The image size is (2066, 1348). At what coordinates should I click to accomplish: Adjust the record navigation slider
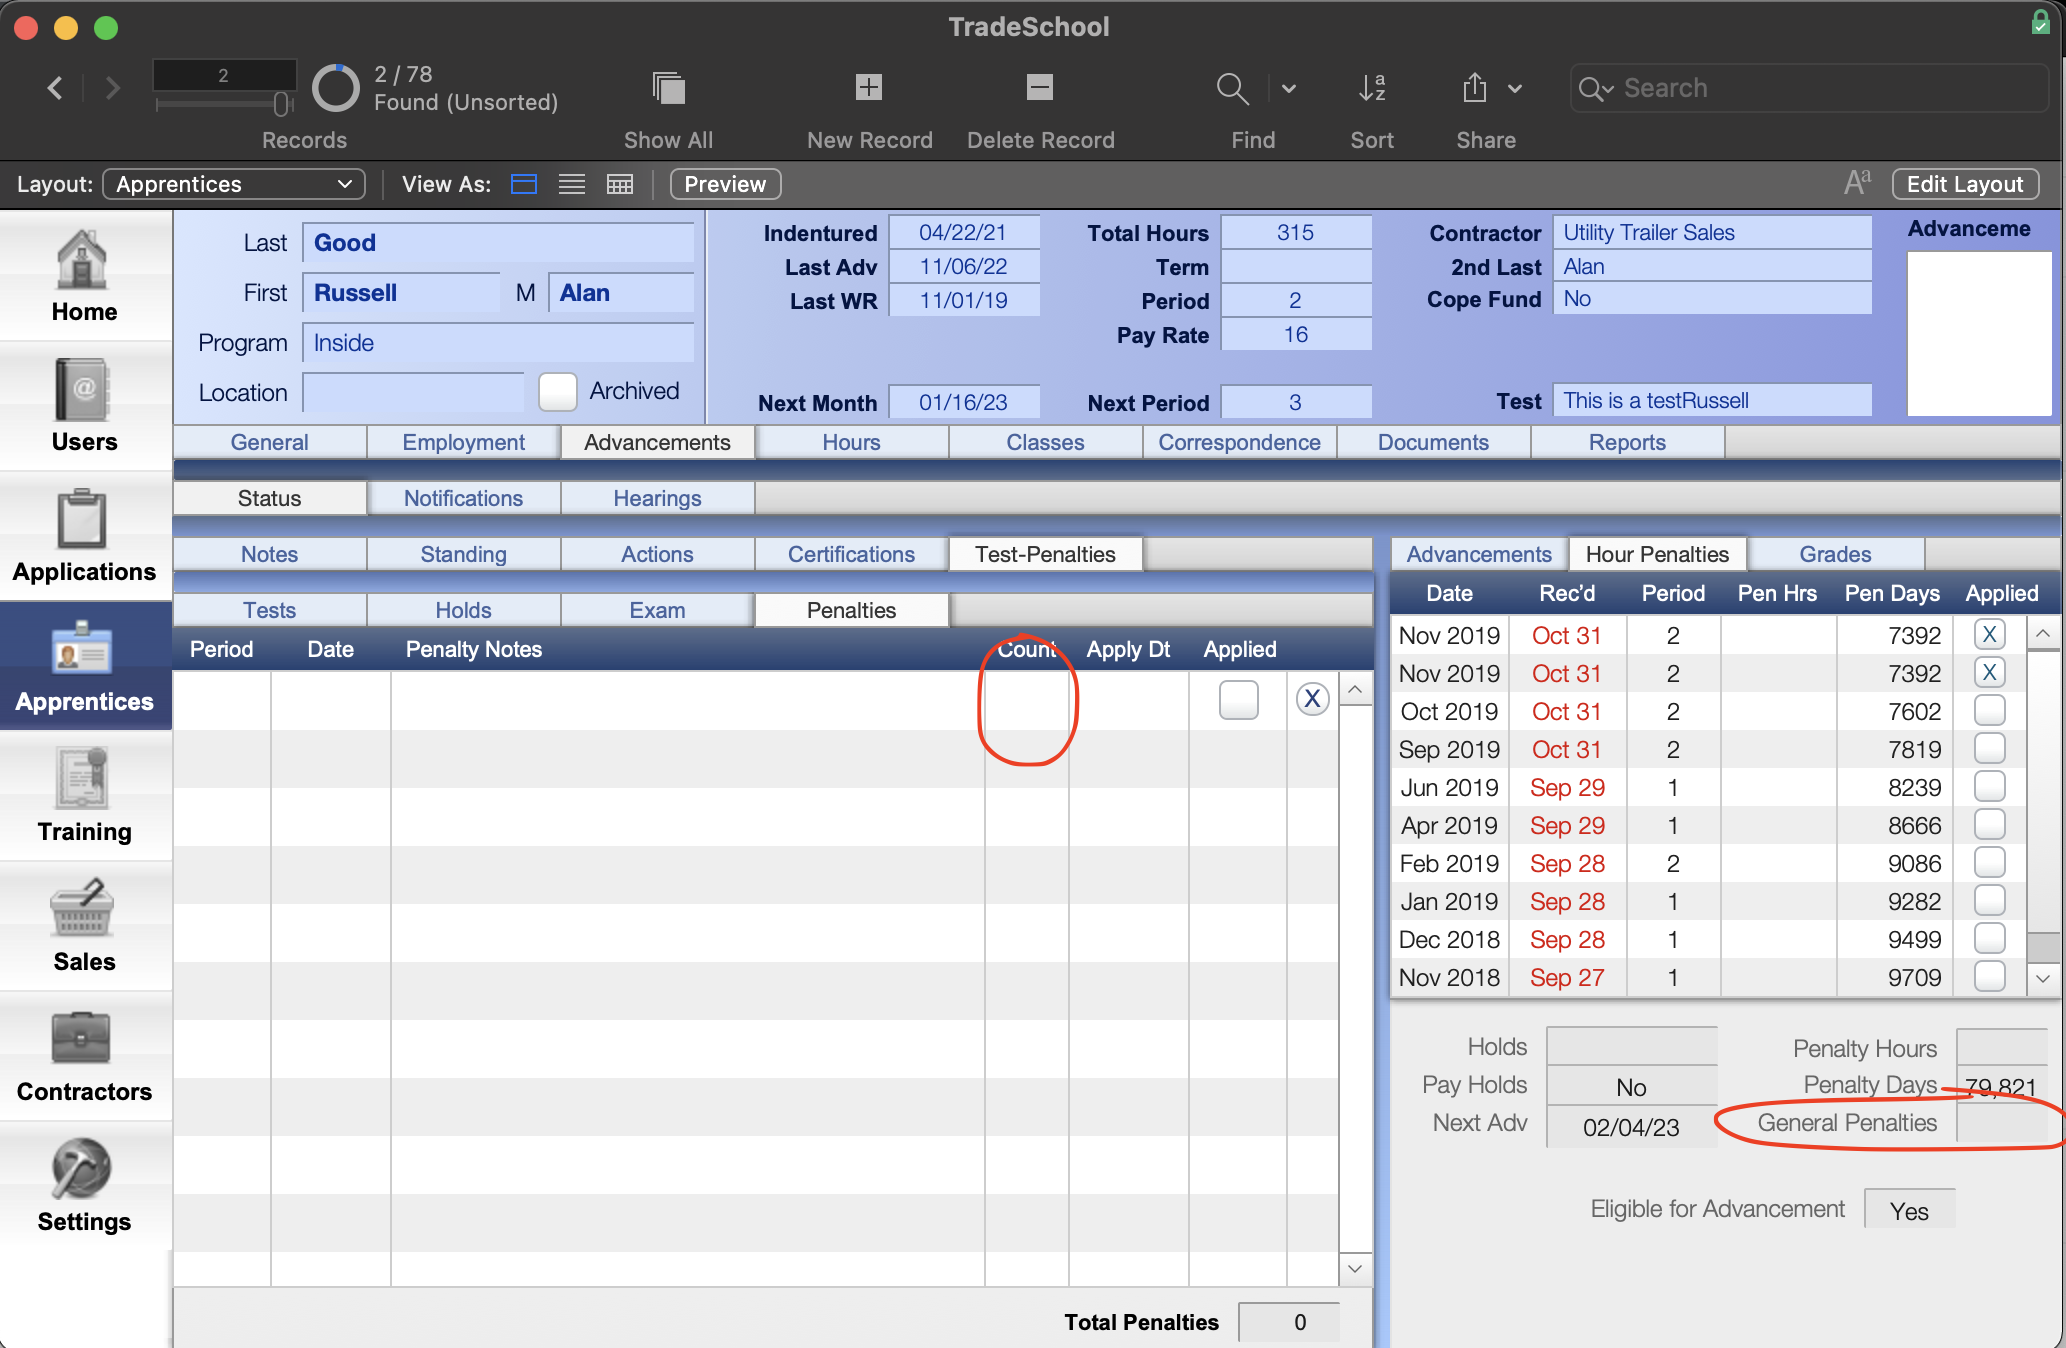[281, 103]
